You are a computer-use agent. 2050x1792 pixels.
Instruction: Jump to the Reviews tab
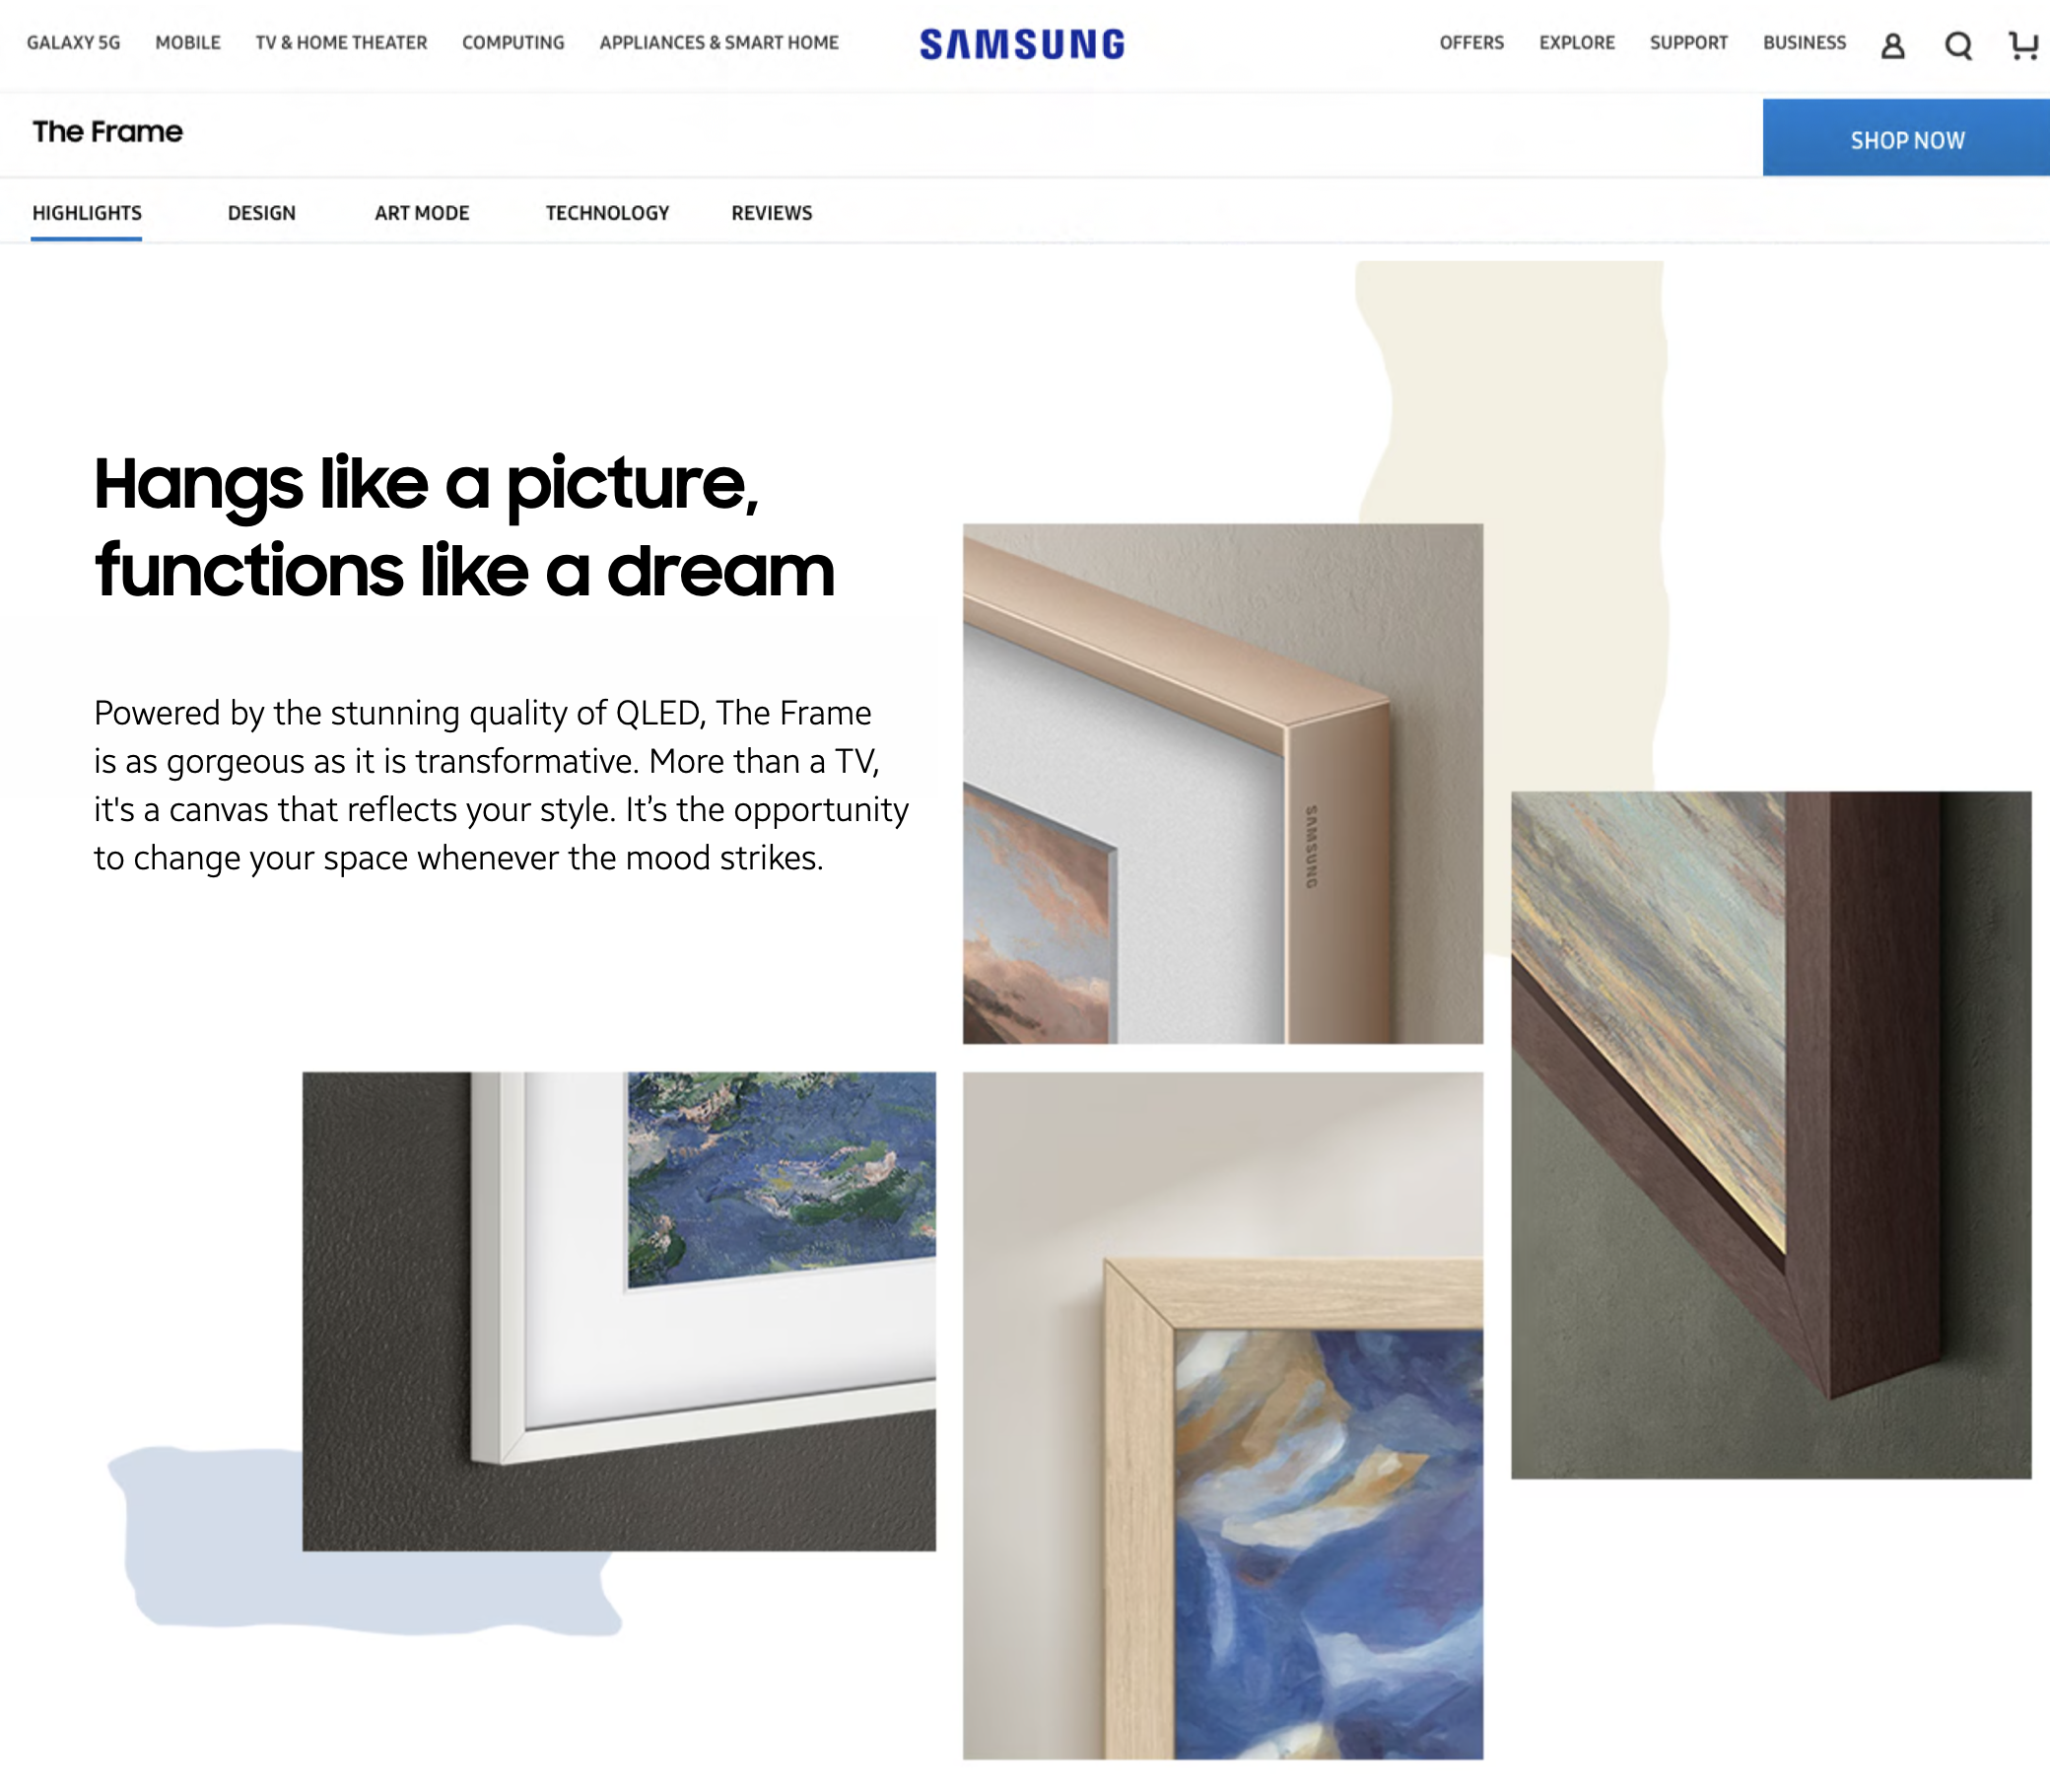[x=772, y=213]
